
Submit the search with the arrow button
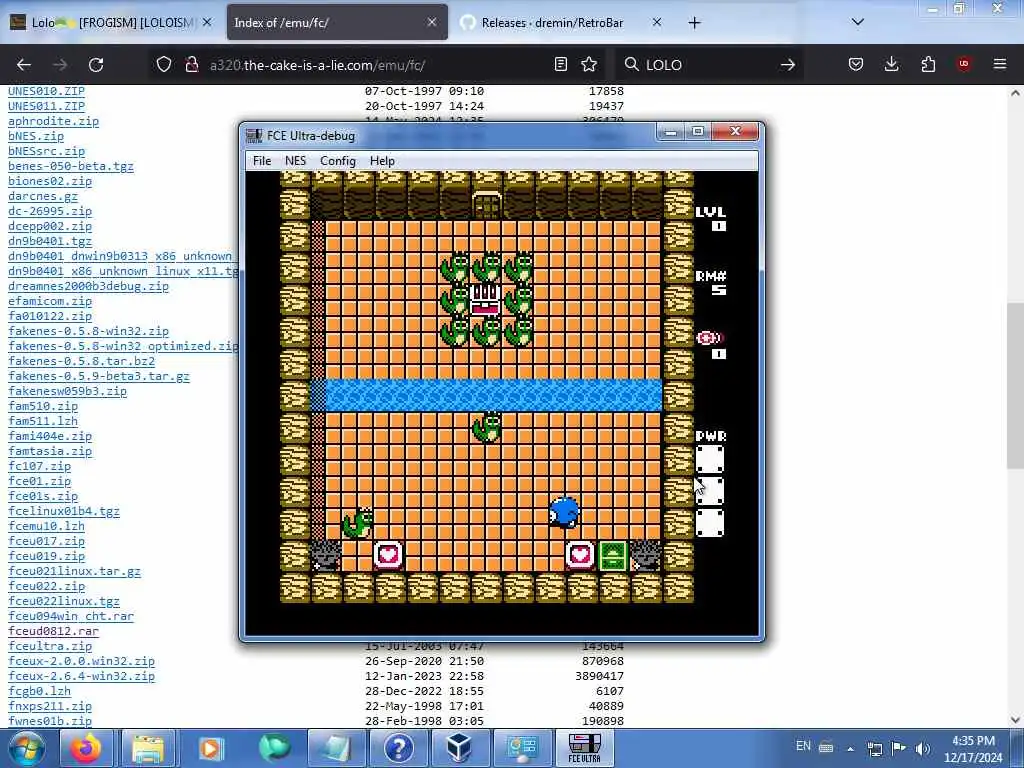click(788, 65)
